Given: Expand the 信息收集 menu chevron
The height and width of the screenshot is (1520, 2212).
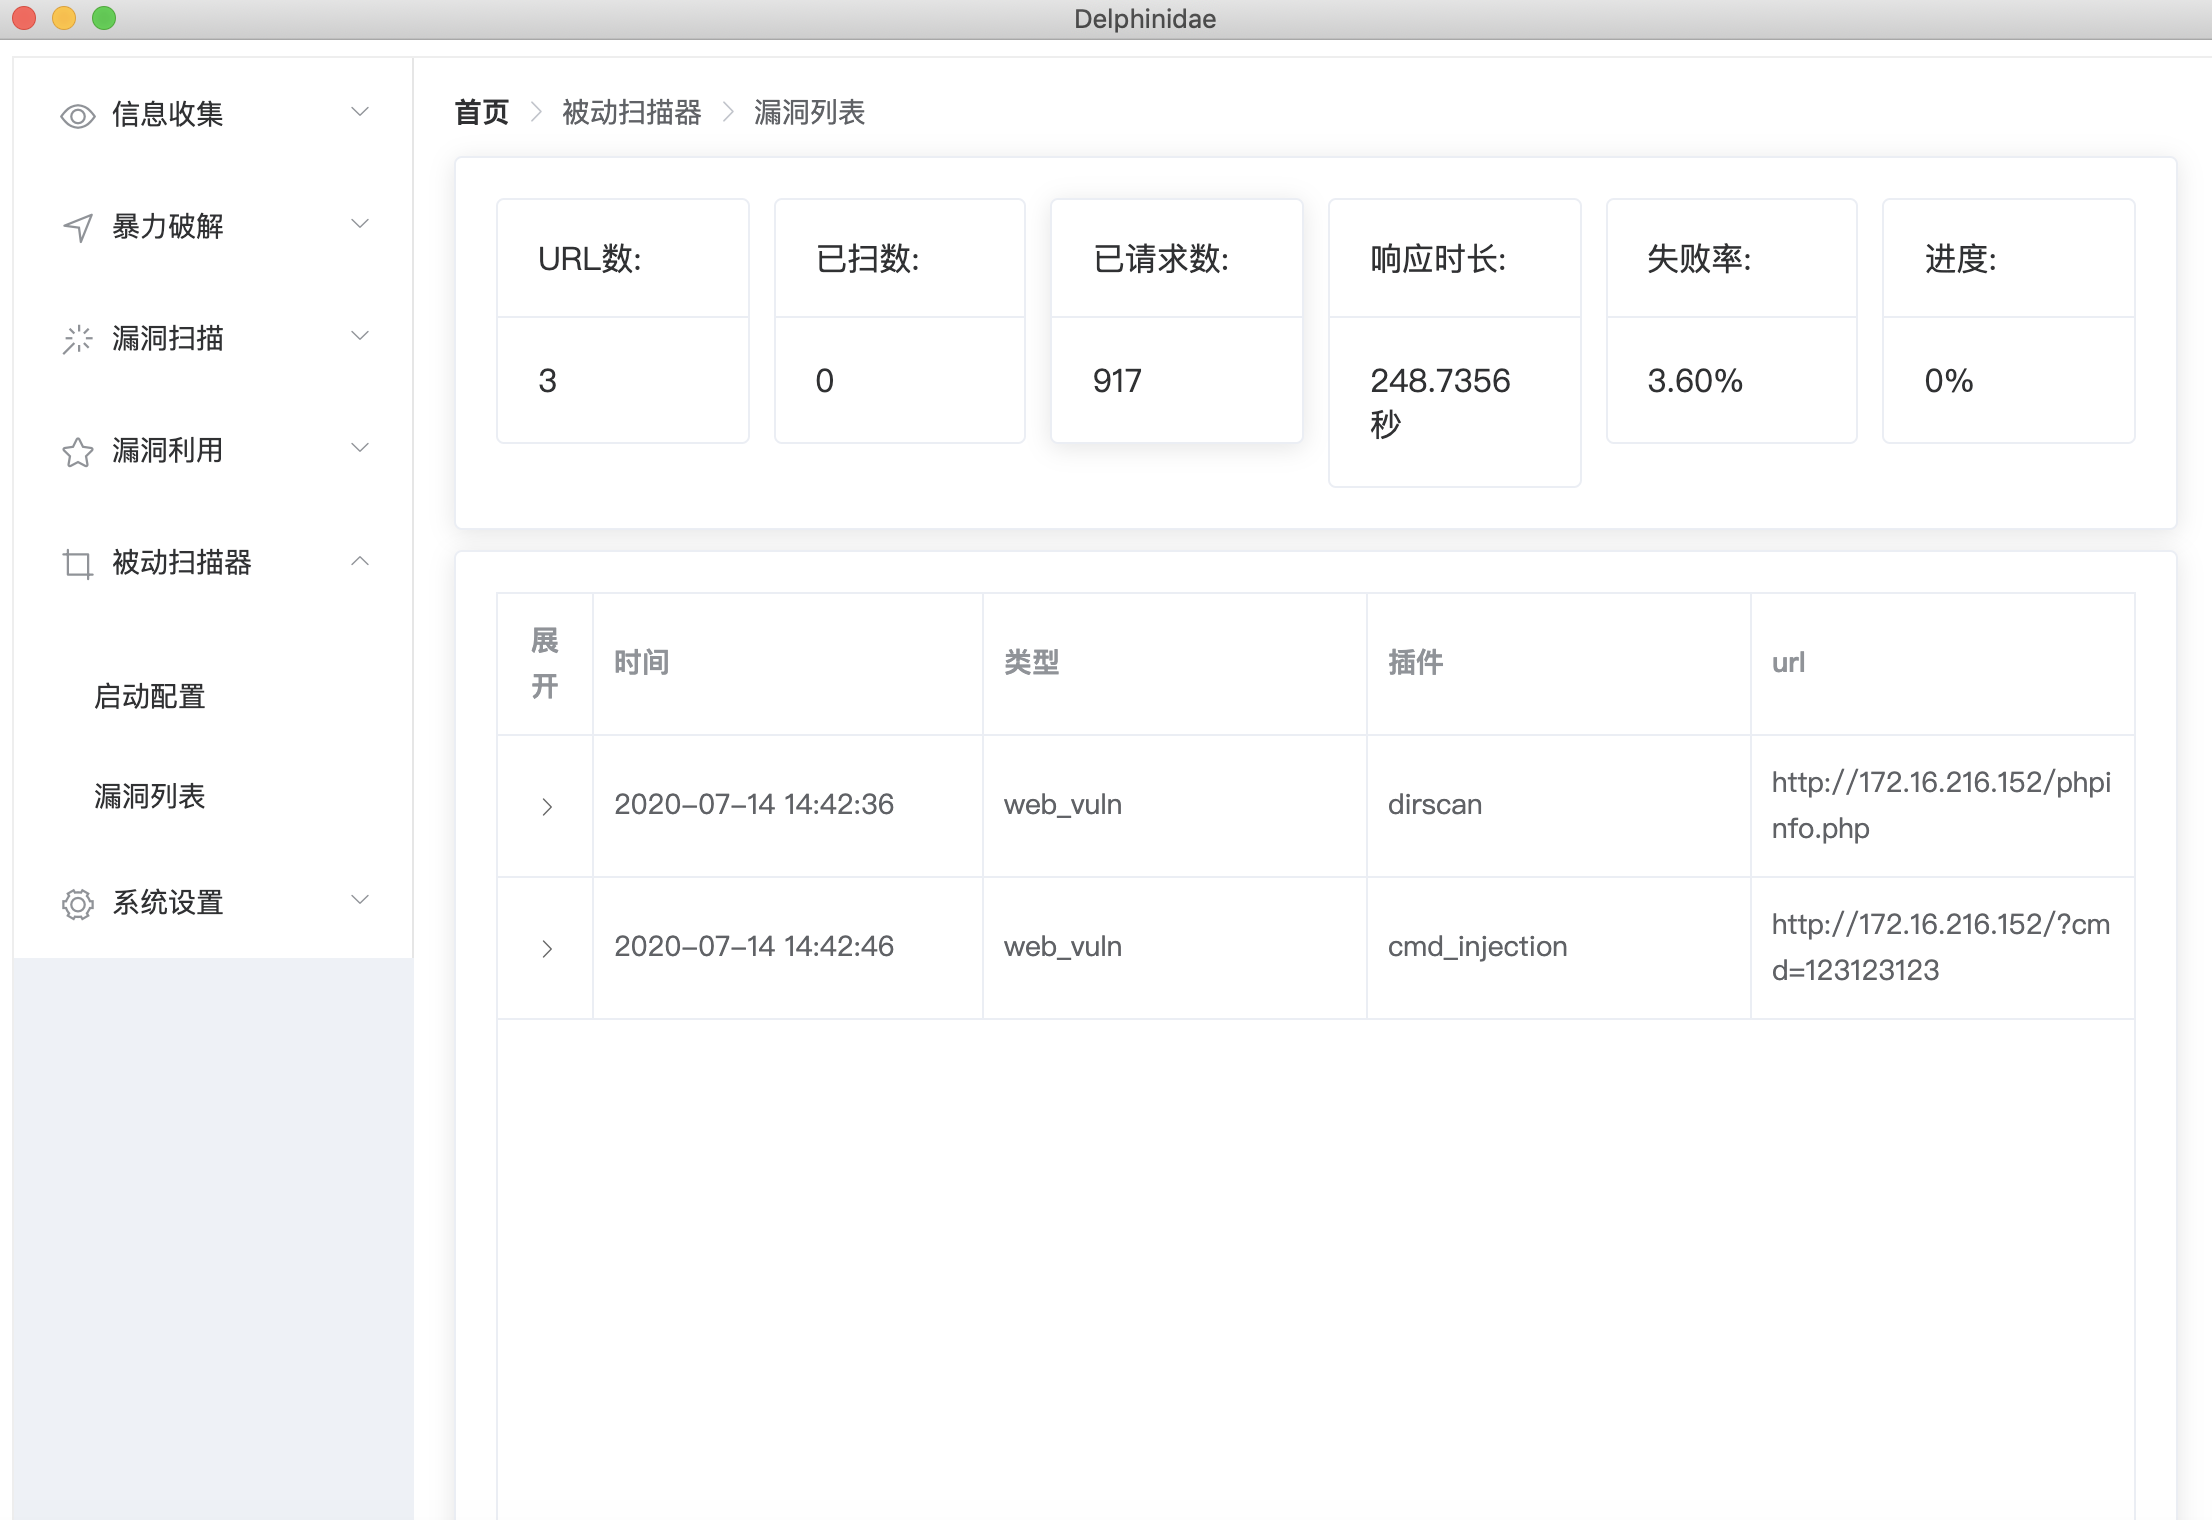Looking at the screenshot, I should point(360,112).
